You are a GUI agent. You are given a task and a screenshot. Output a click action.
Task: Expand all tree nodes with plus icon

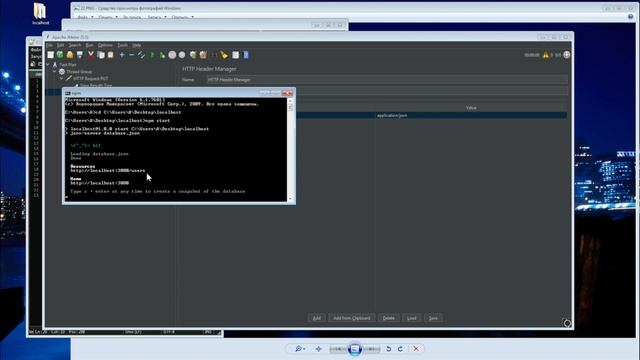coord(122,55)
